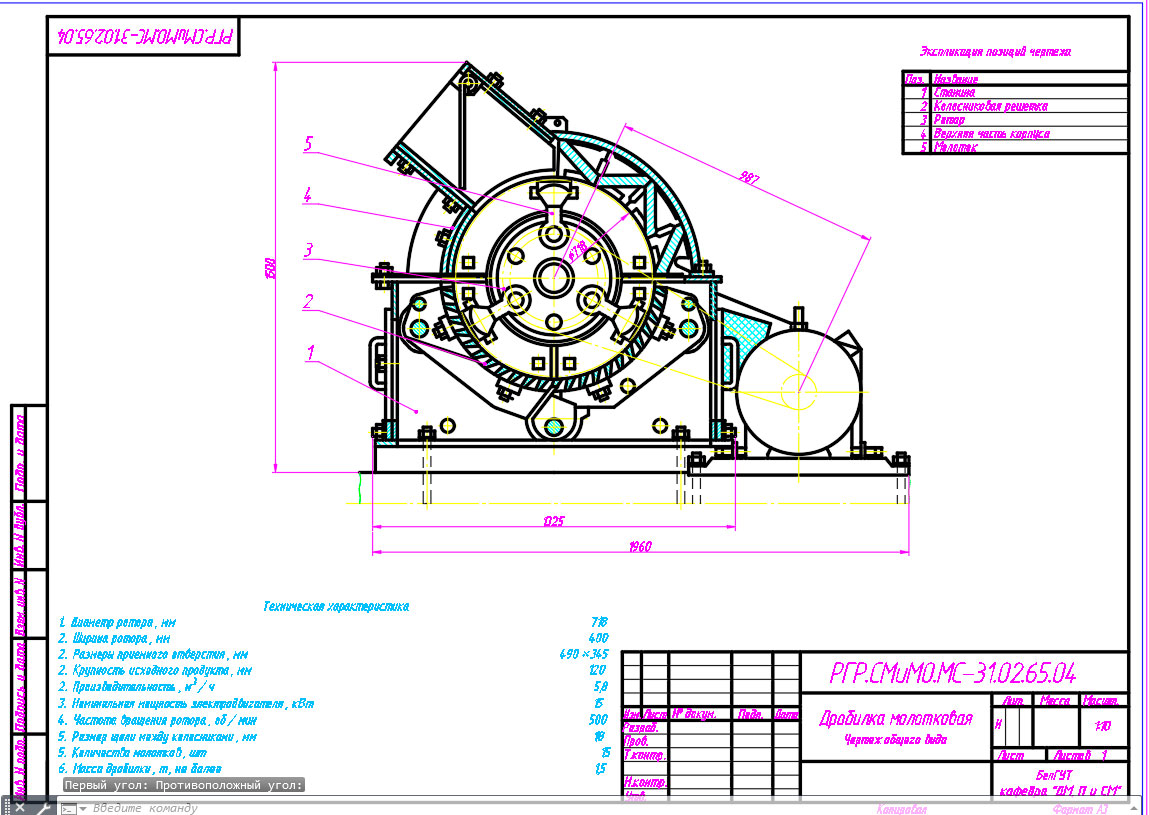Select 'Частота вращения ротора' line

tap(158, 720)
